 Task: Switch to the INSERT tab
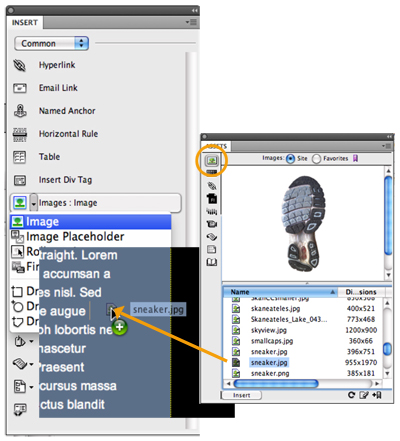pos(25,22)
